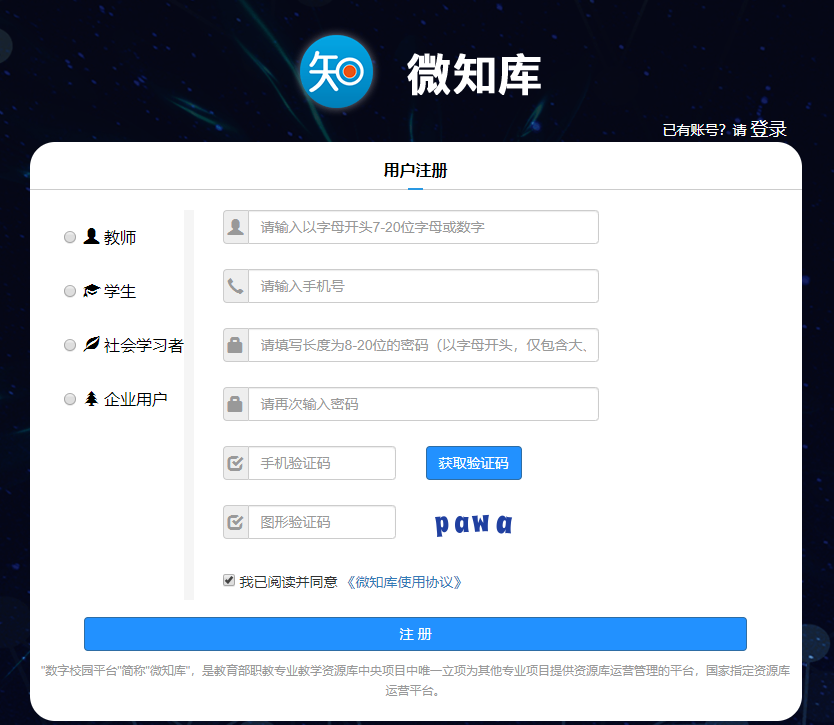Click the lock icon beside confirm password field
The height and width of the screenshot is (725, 834).
236,404
